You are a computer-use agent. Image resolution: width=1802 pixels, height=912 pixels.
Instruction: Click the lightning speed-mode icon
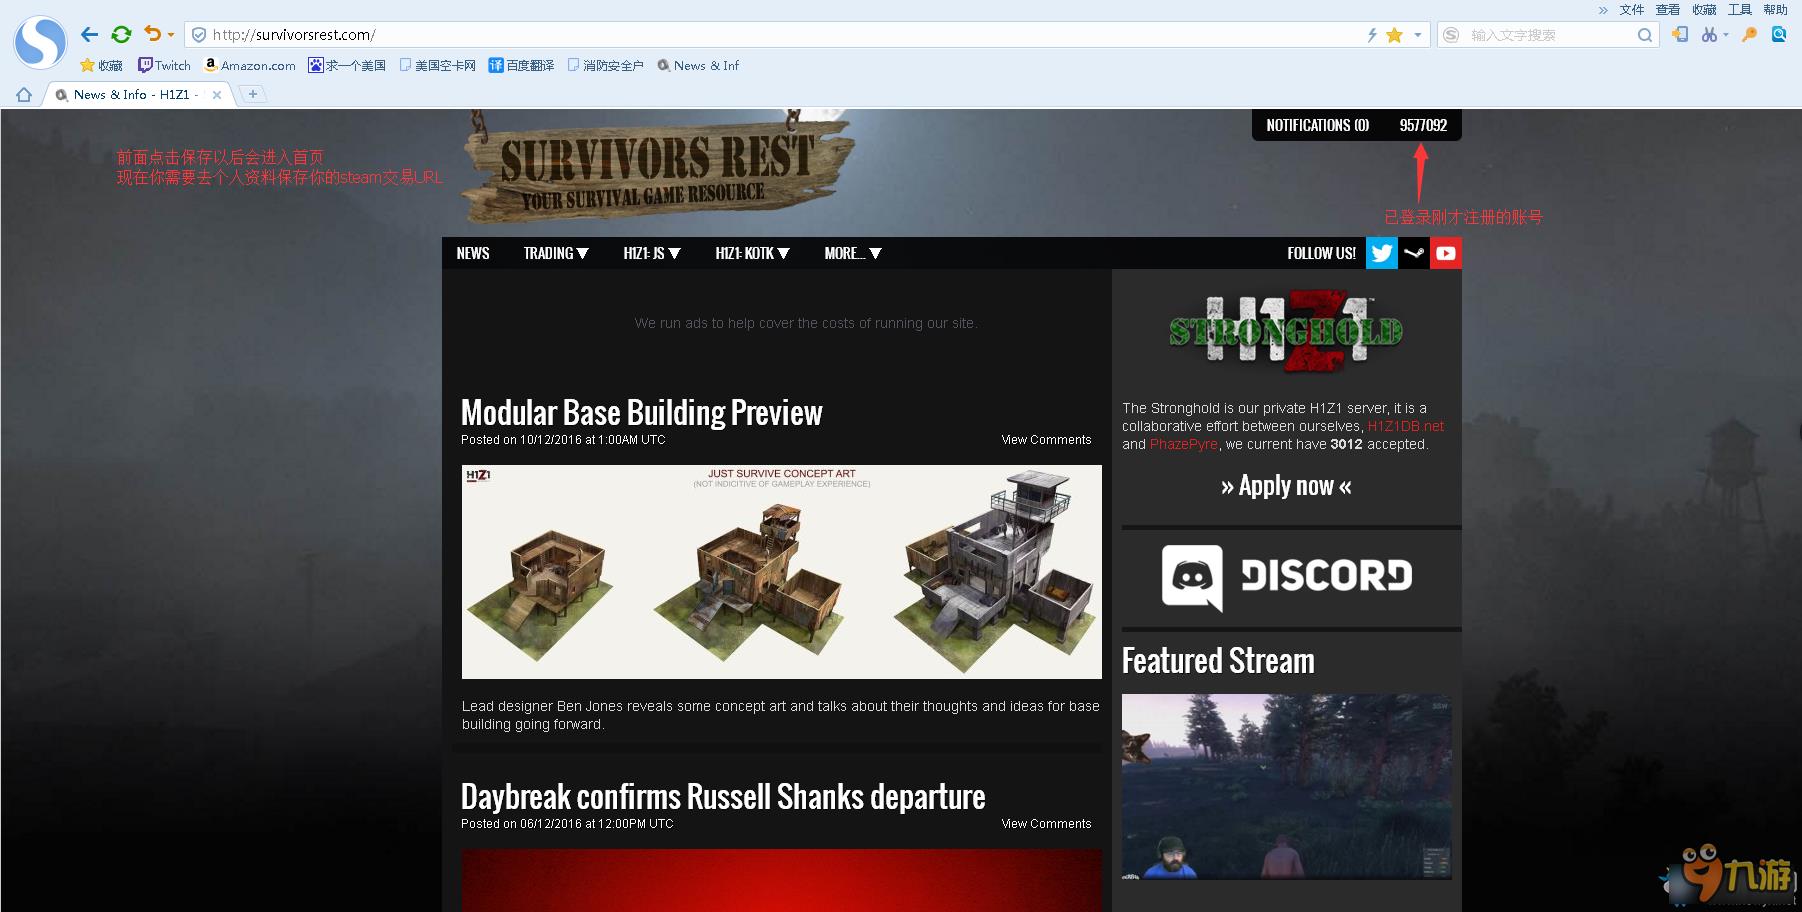(1372, 35)
